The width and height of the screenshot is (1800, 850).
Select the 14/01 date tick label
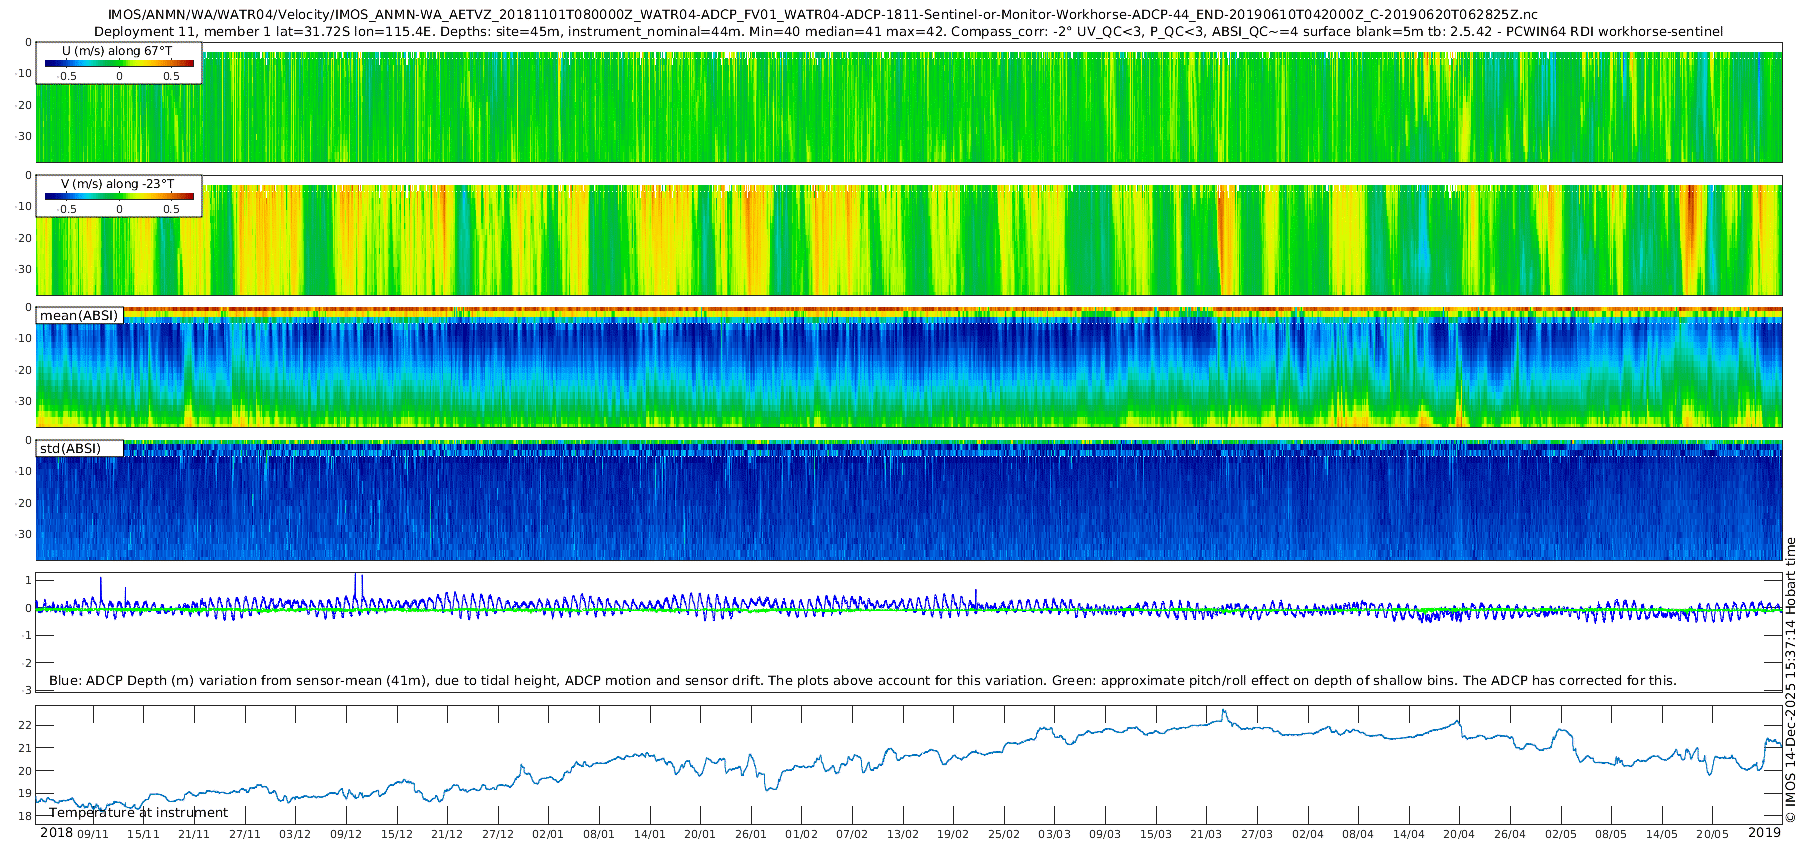tap(650, 834)
